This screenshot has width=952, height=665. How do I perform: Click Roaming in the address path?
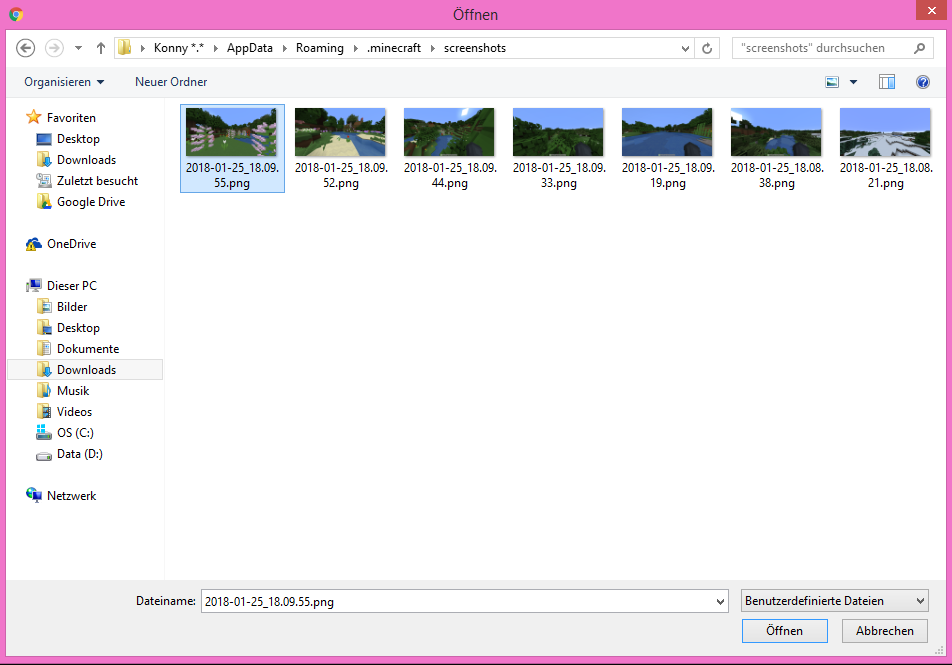[x=319, y=48]
